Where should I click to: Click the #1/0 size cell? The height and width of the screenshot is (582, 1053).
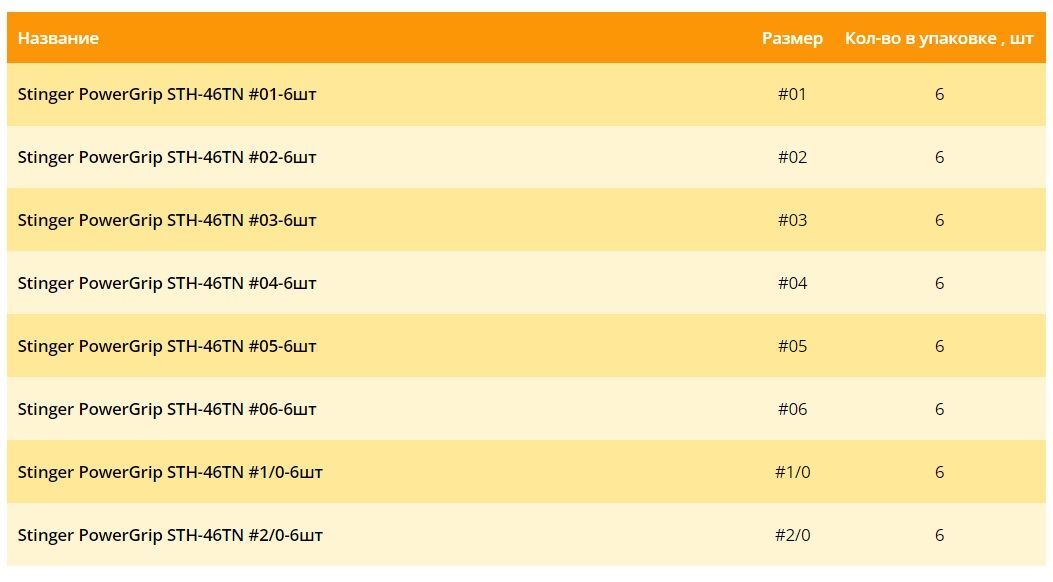click(x=792, y=473)
